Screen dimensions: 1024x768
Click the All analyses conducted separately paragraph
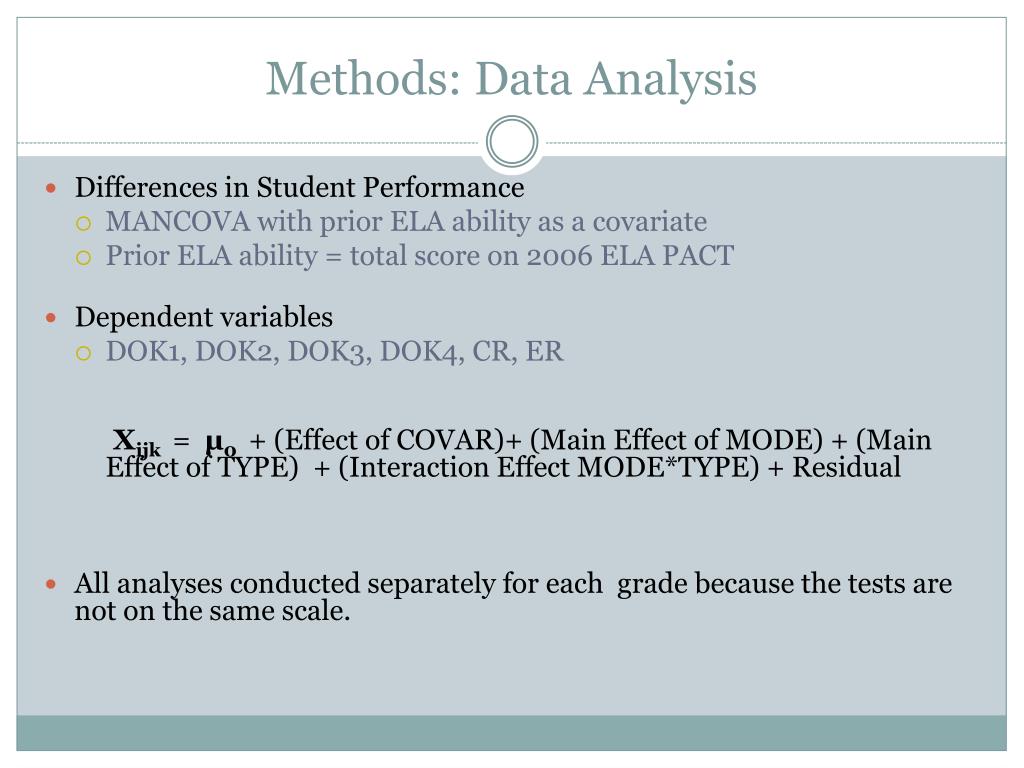coord(512,597)
